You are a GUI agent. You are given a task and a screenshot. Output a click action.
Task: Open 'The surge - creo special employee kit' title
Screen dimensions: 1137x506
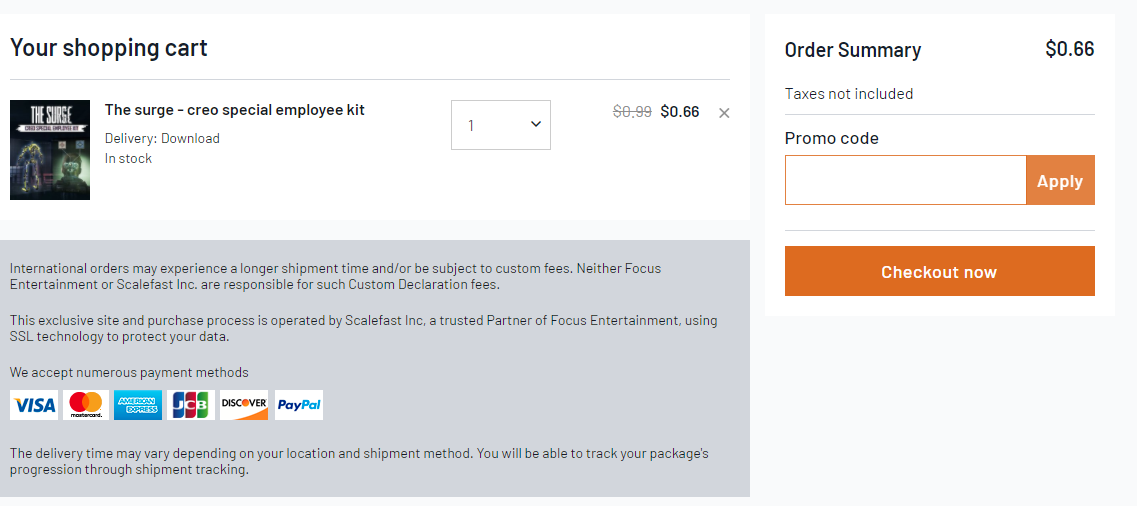click(234, 110)
